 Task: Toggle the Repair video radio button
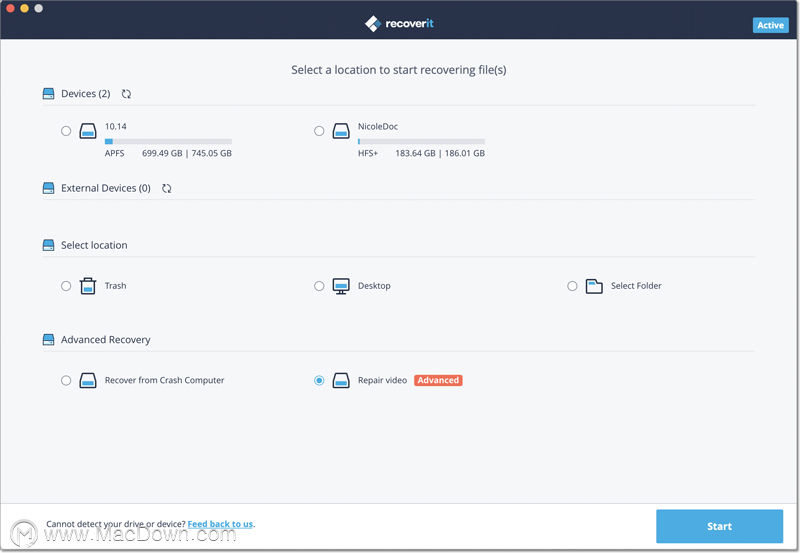tap(319, 381)
